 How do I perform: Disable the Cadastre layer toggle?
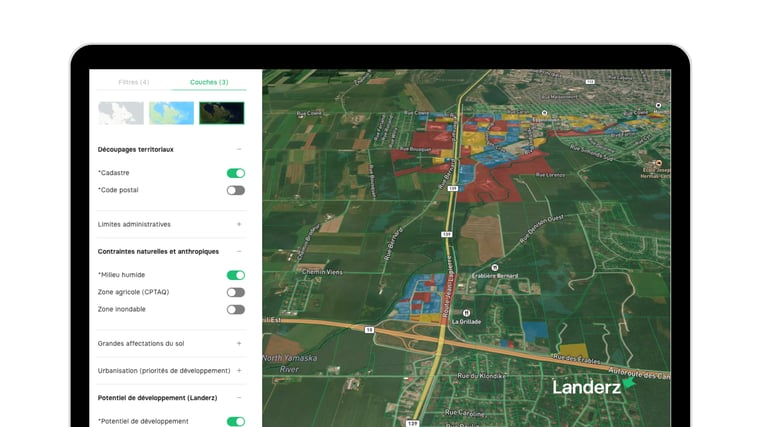click(236, 173)
